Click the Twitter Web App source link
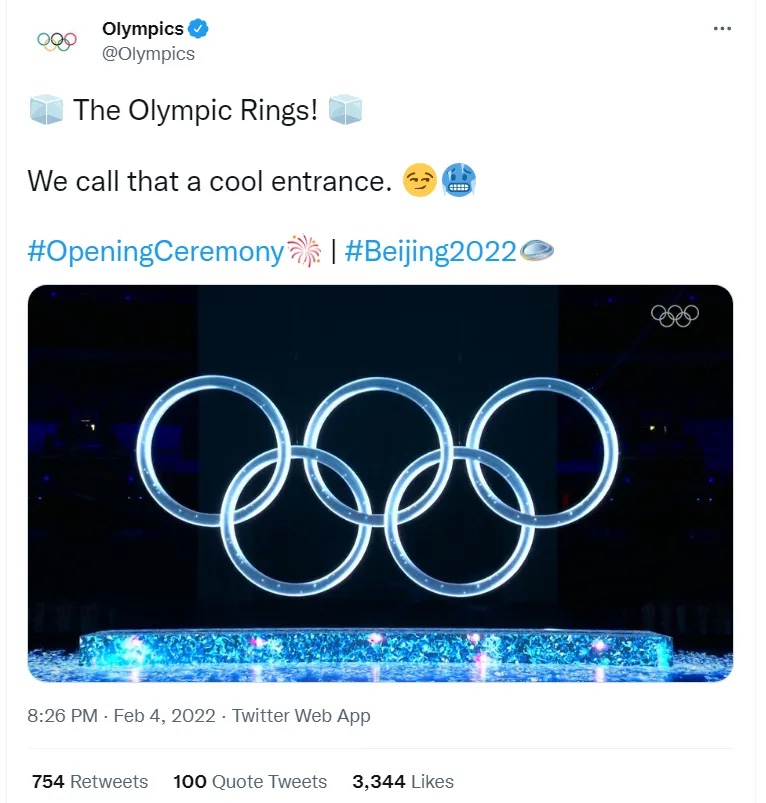This screenshot has width=766, height=803. click(x=302, y=715)
